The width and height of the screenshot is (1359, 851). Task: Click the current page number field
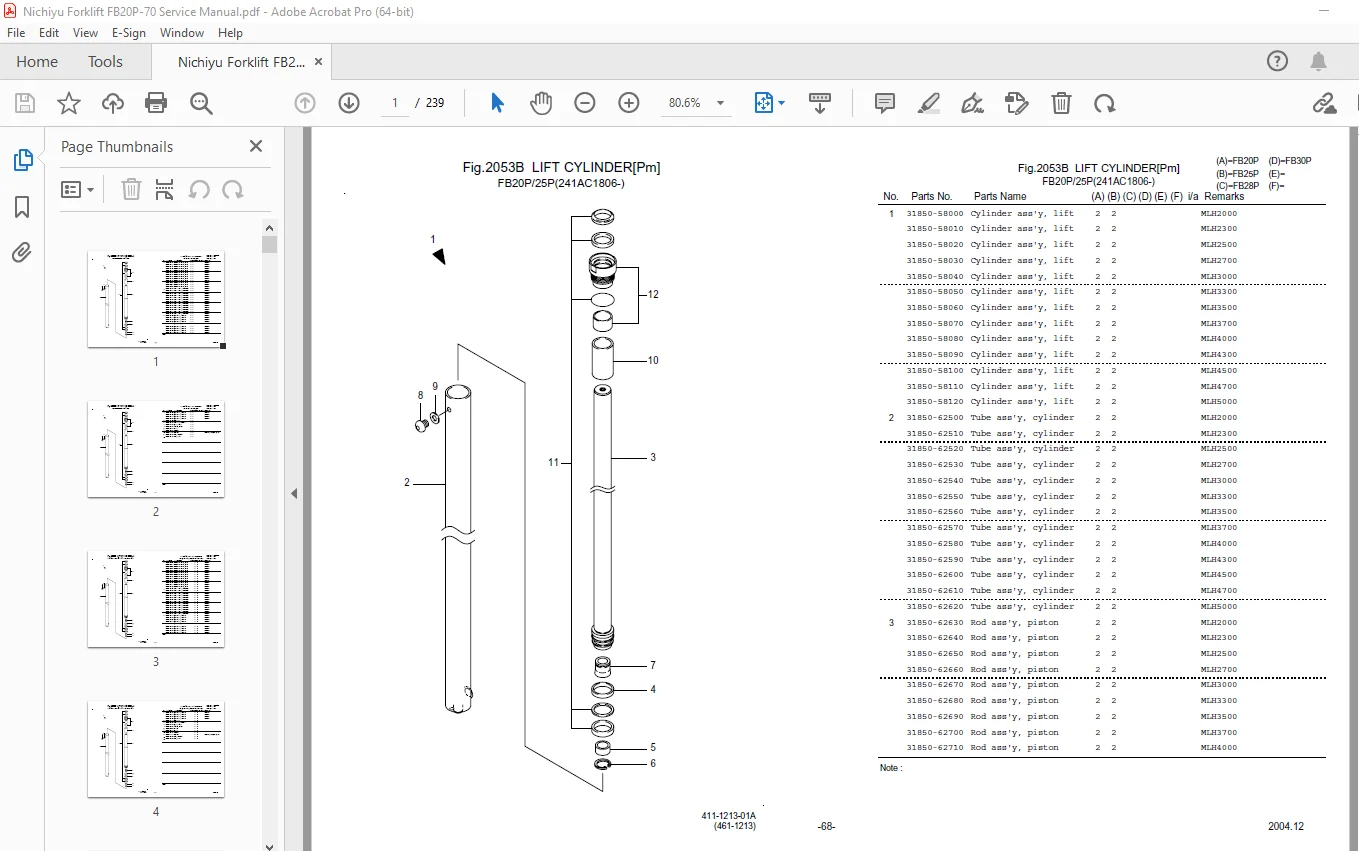(395, 103)
